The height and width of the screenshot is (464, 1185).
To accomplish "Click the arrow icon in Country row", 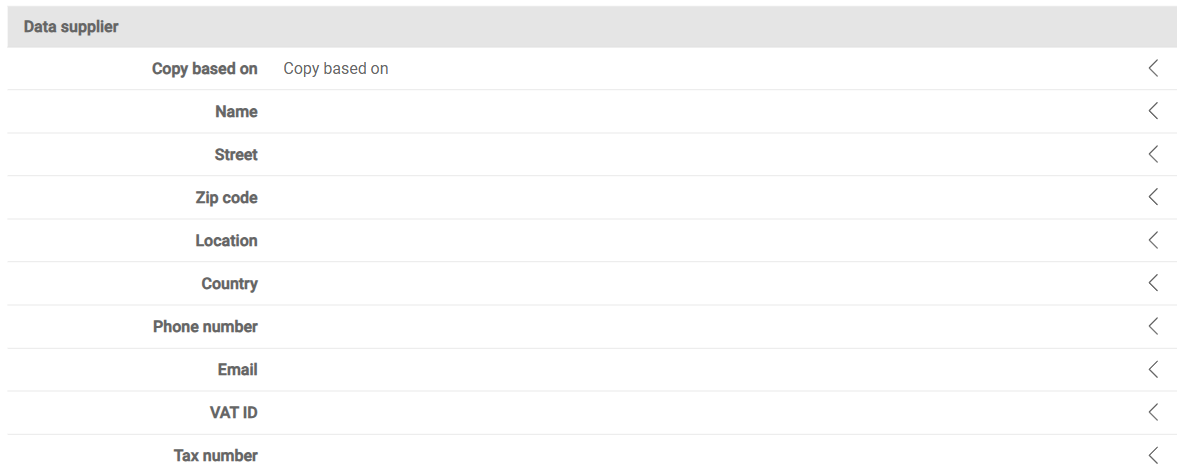I will (x=1153, y=283).
